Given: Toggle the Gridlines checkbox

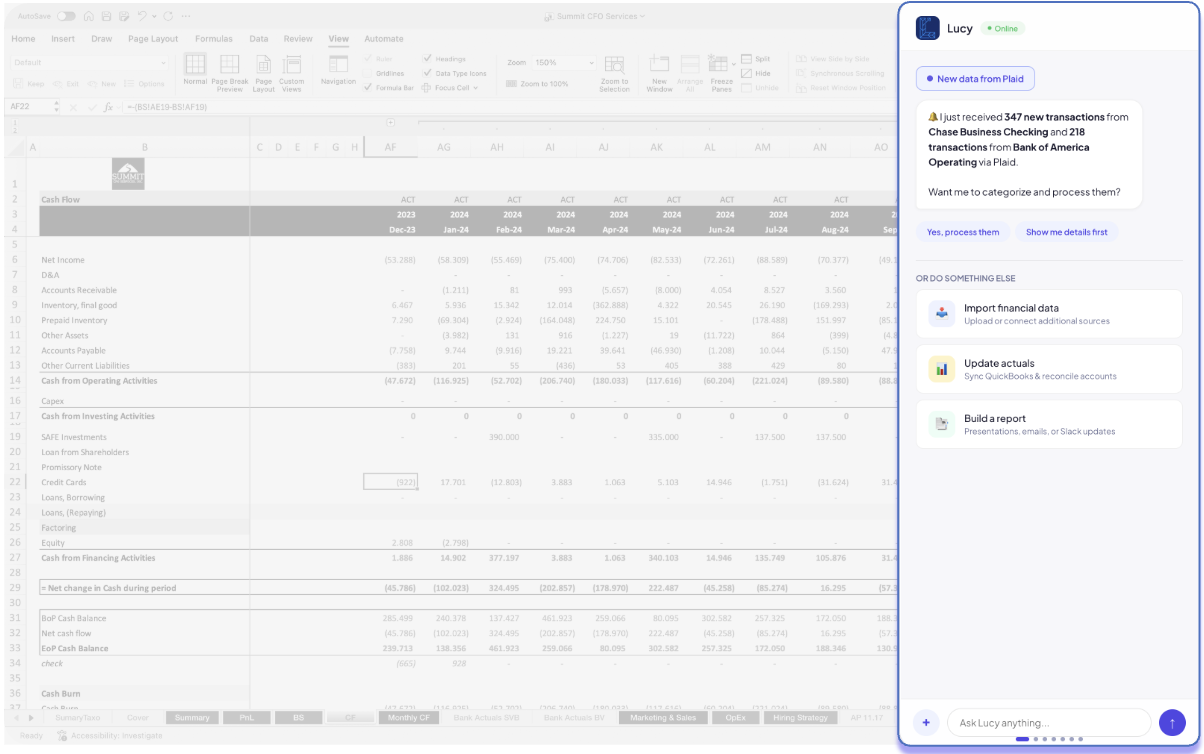Looking at the screenshot, I should [367, 71].
